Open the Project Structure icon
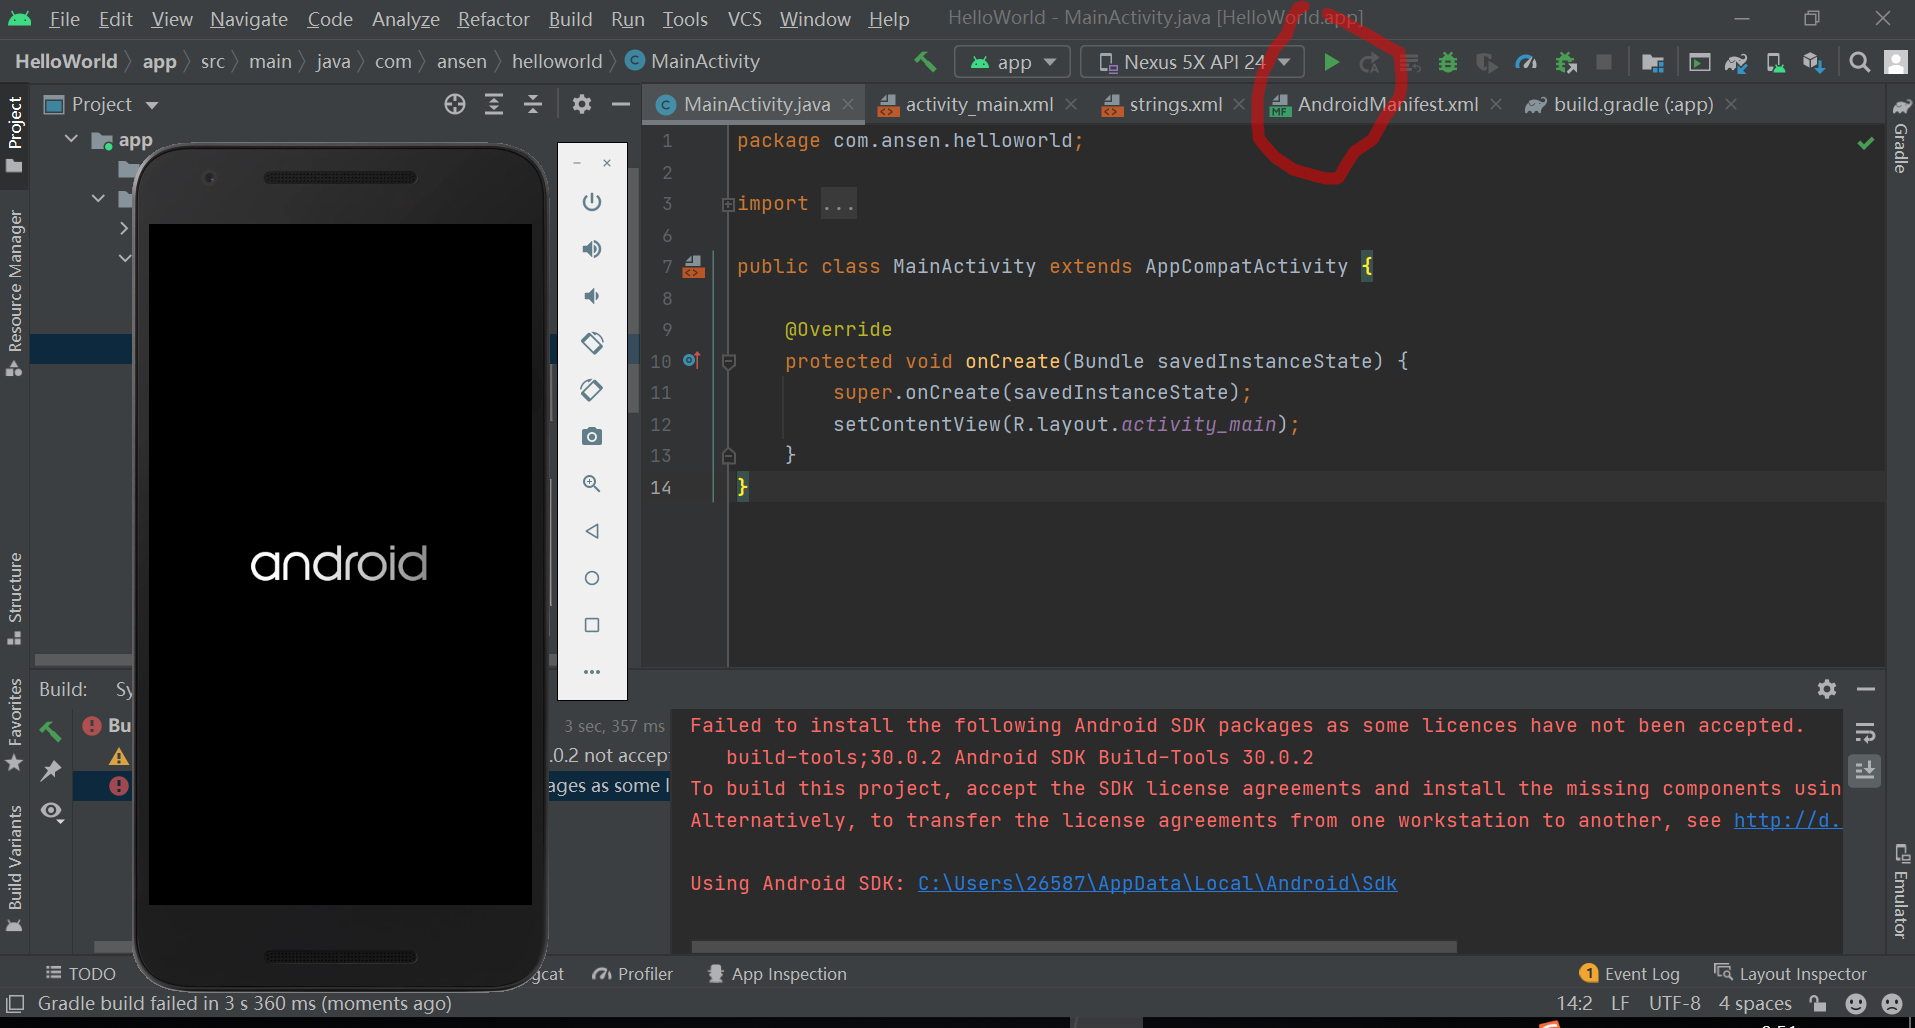The height and width of the screenshot is (1028, 1915). (1652, 62)
